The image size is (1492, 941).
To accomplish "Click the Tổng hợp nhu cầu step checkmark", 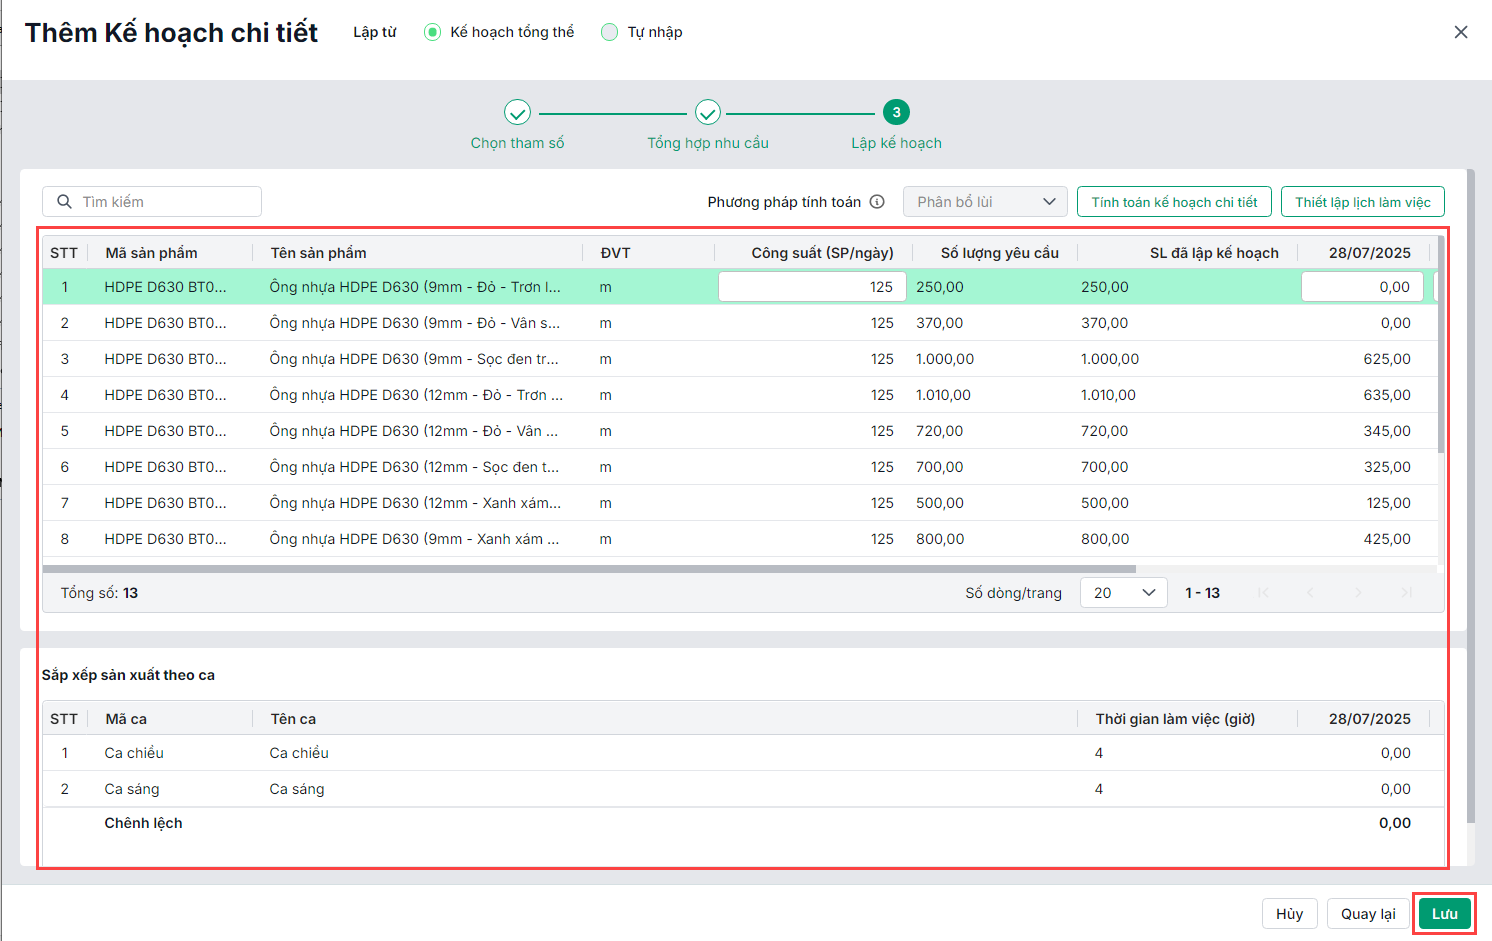I will click(708, 112).
